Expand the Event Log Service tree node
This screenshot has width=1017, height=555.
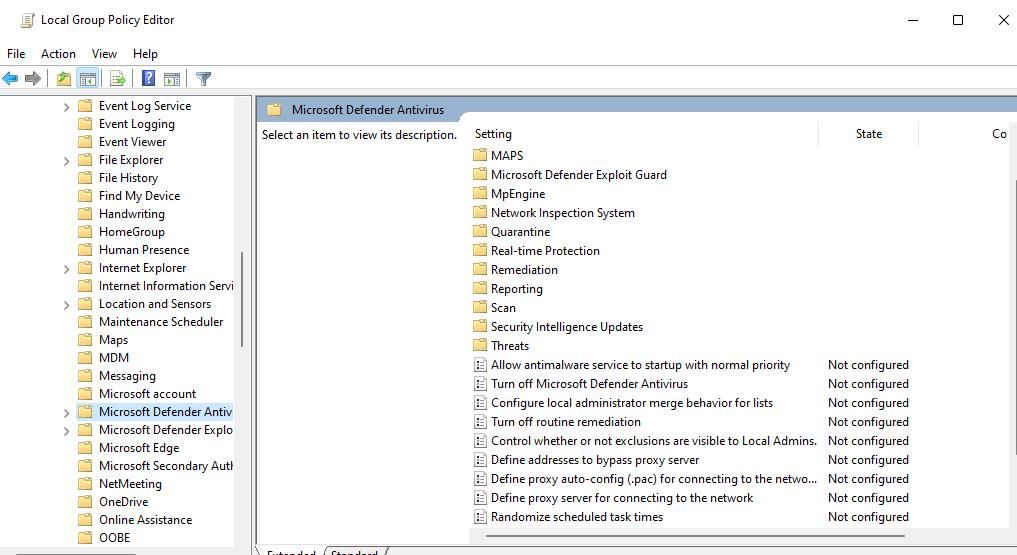point(66,106)
